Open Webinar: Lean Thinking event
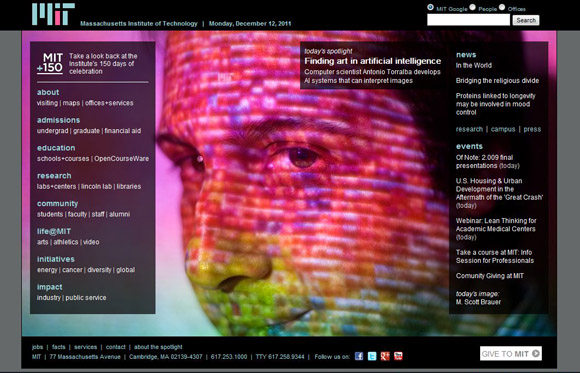 [x=496, y=229]
